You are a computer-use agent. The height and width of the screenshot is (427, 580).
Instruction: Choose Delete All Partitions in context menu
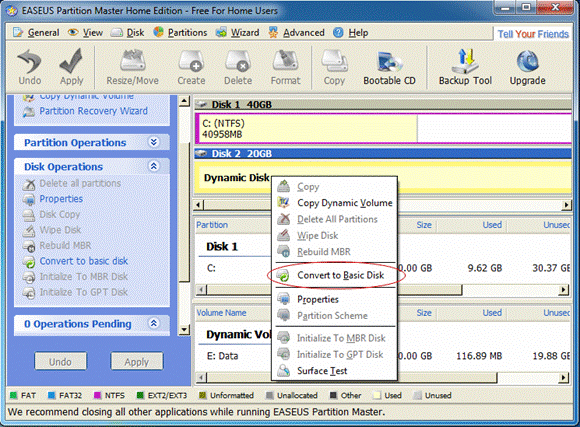click(x=335, y=219)
